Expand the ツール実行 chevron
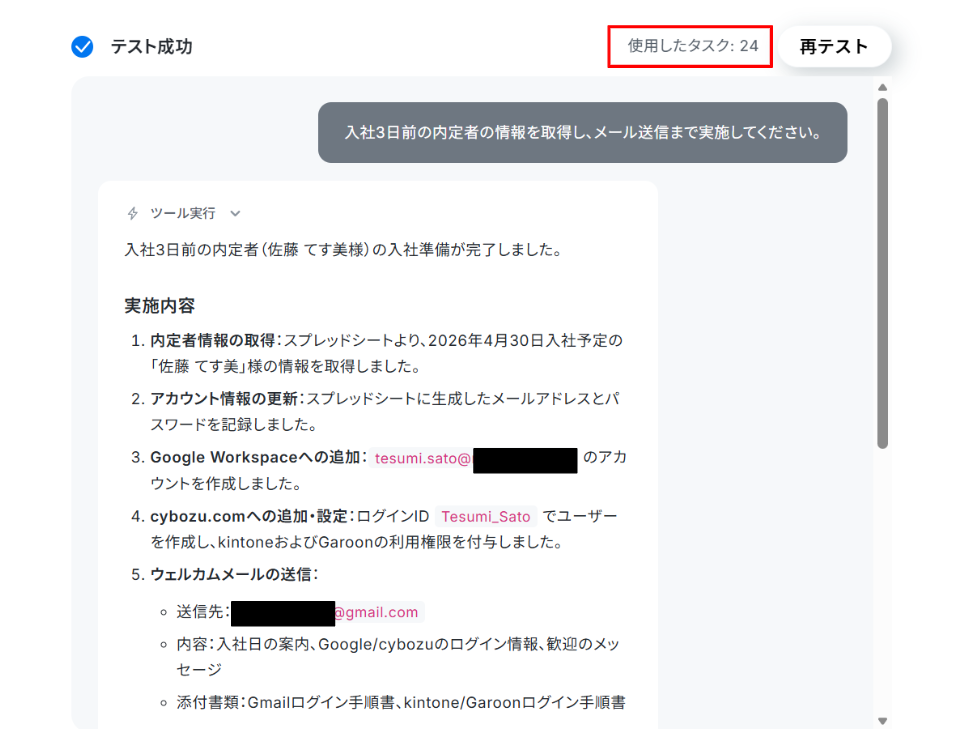Image resolution: width=961 pixels, height=729 pixels. pyautogui.click(x=235, y=213)
